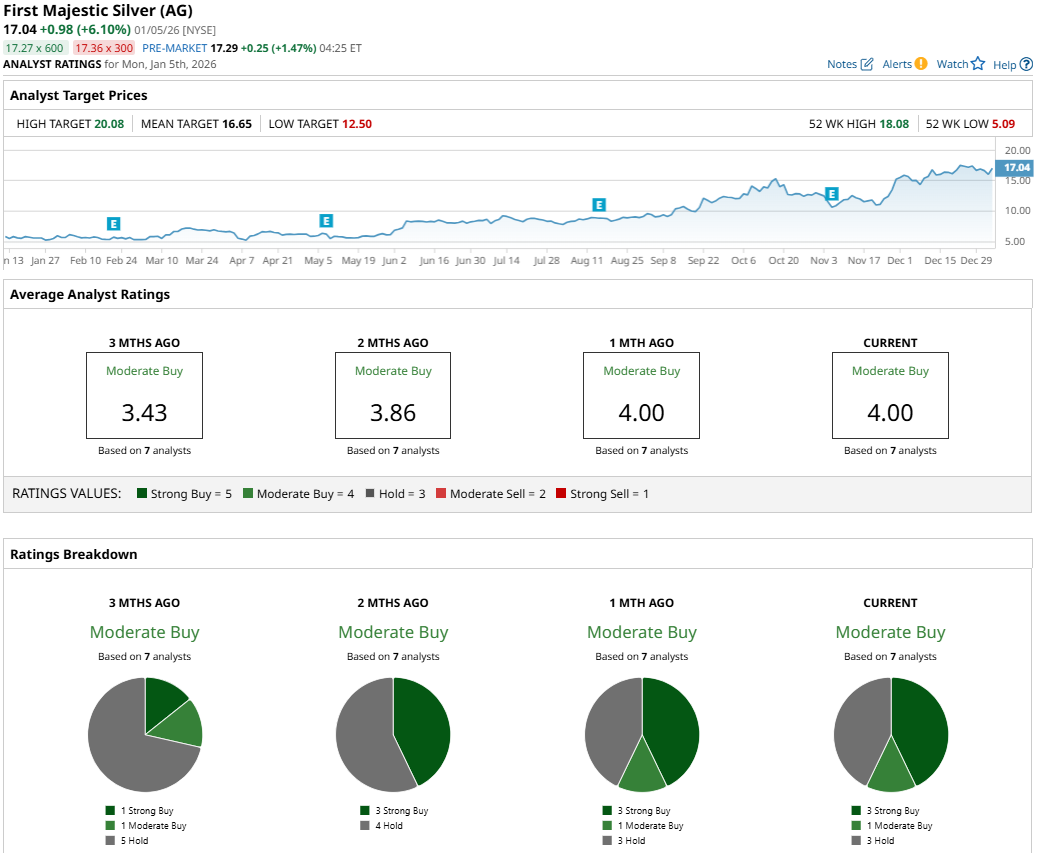
Task: Open the Help question mark icon
Action: (1026, 65)
